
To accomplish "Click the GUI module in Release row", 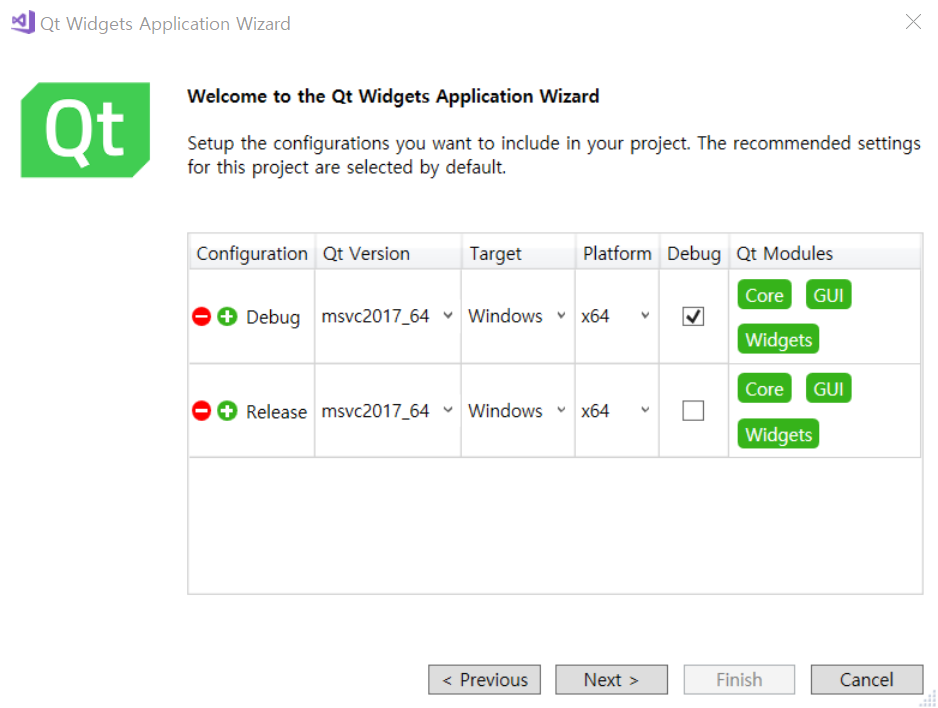I will [x=829, y=389].
